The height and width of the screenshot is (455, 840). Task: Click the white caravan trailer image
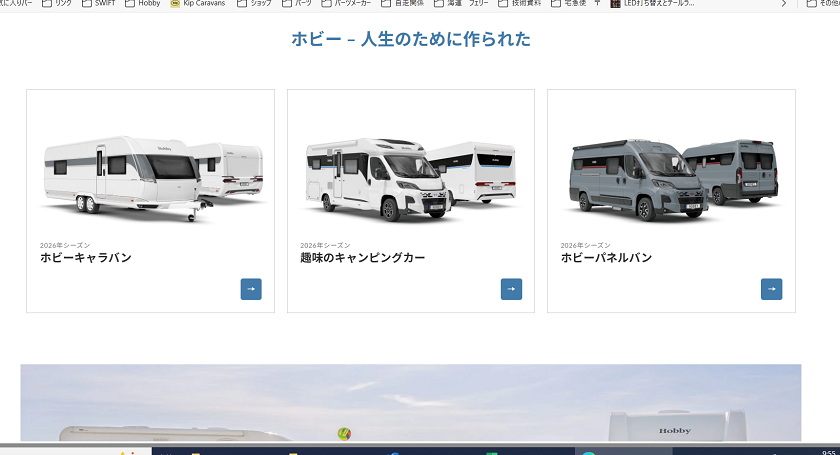pos(153,178)
